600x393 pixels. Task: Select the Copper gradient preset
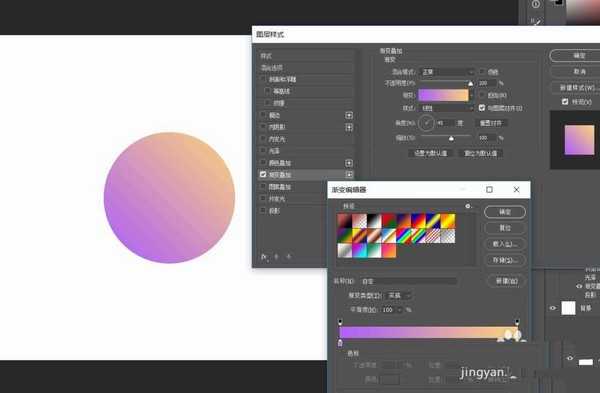click(x=374, y=236)
